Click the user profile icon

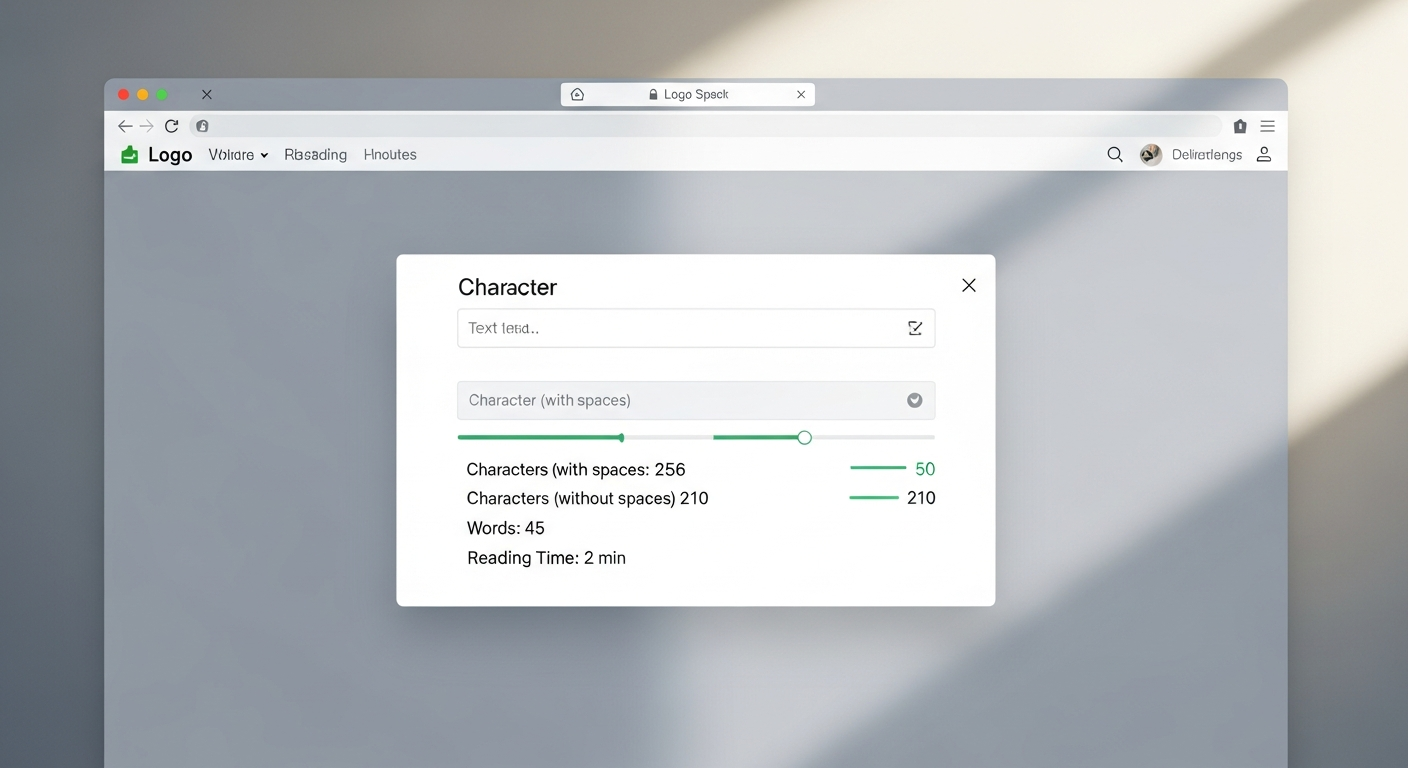1264,154
